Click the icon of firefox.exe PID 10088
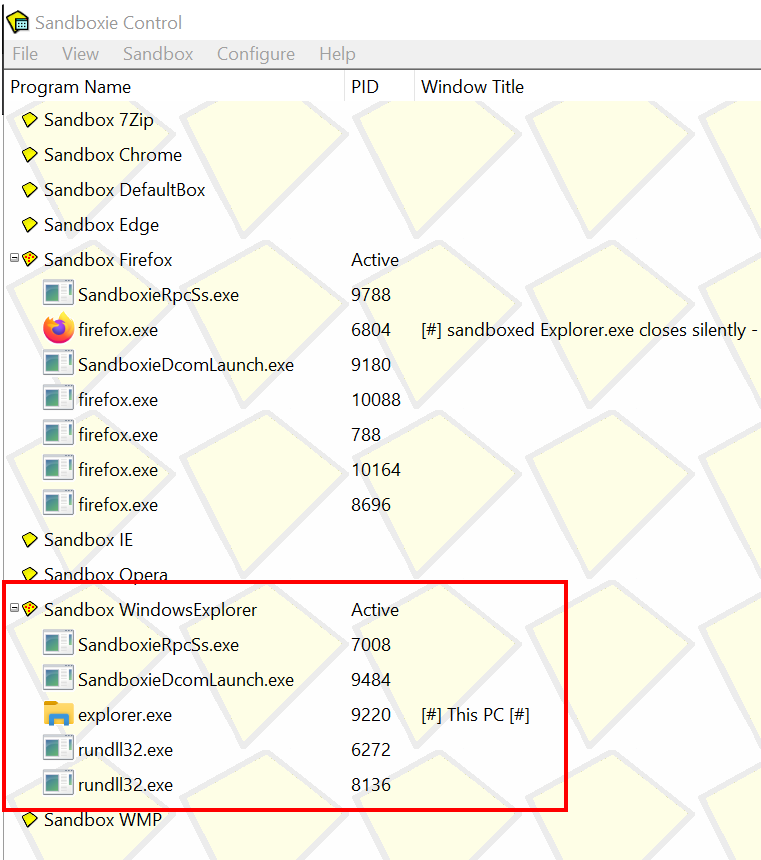 58,398
